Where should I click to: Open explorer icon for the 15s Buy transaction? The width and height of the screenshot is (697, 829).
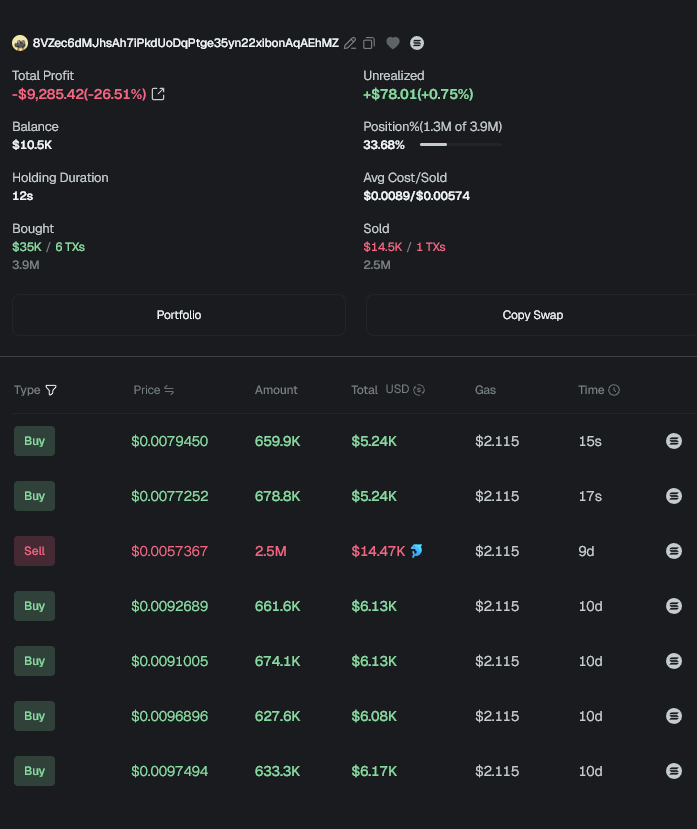point(674,441)
